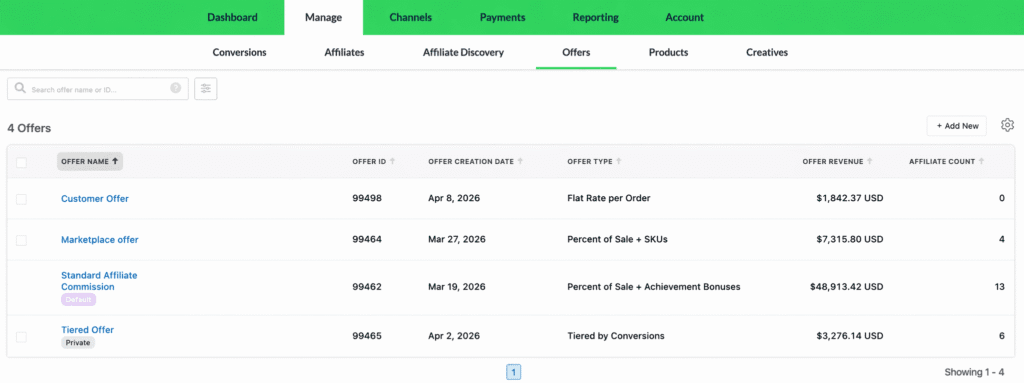Click the Mar 19, 2026 date
The height and width of the screenshot is (383, 1024).
pos(457,287)
